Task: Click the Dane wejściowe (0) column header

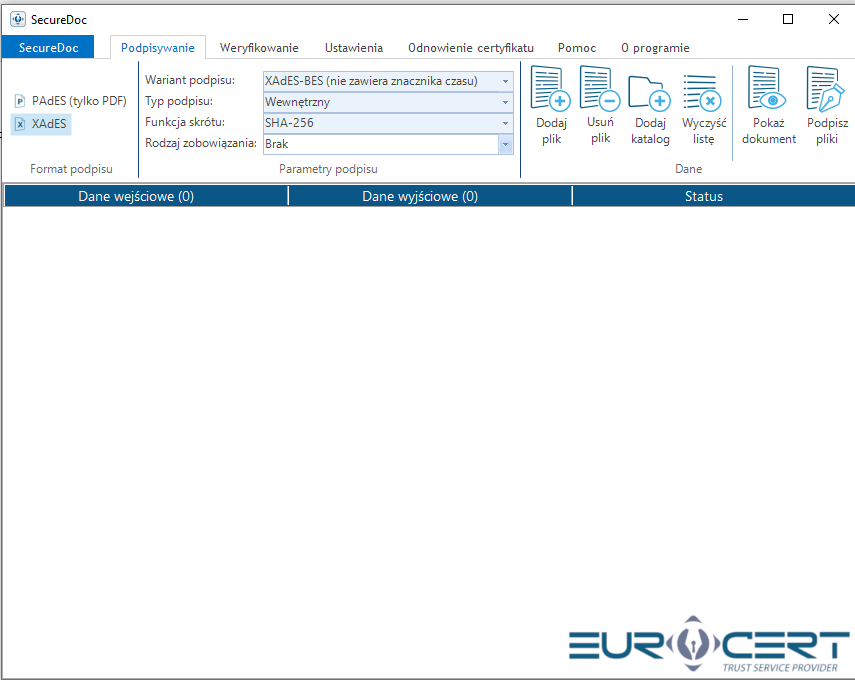Action: coord(136,197)
